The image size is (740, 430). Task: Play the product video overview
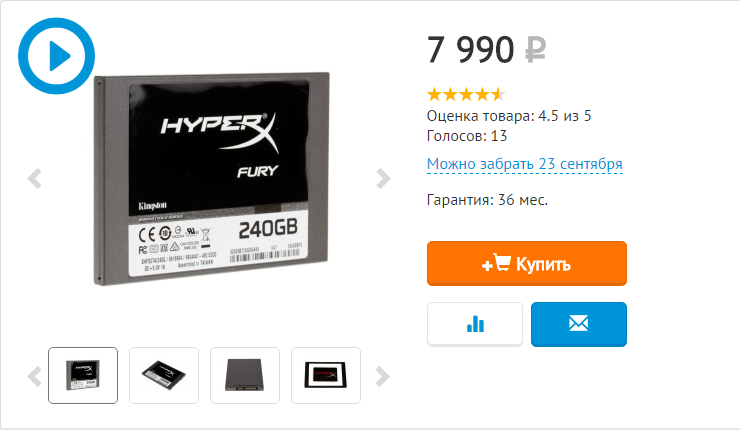point(57,56)
